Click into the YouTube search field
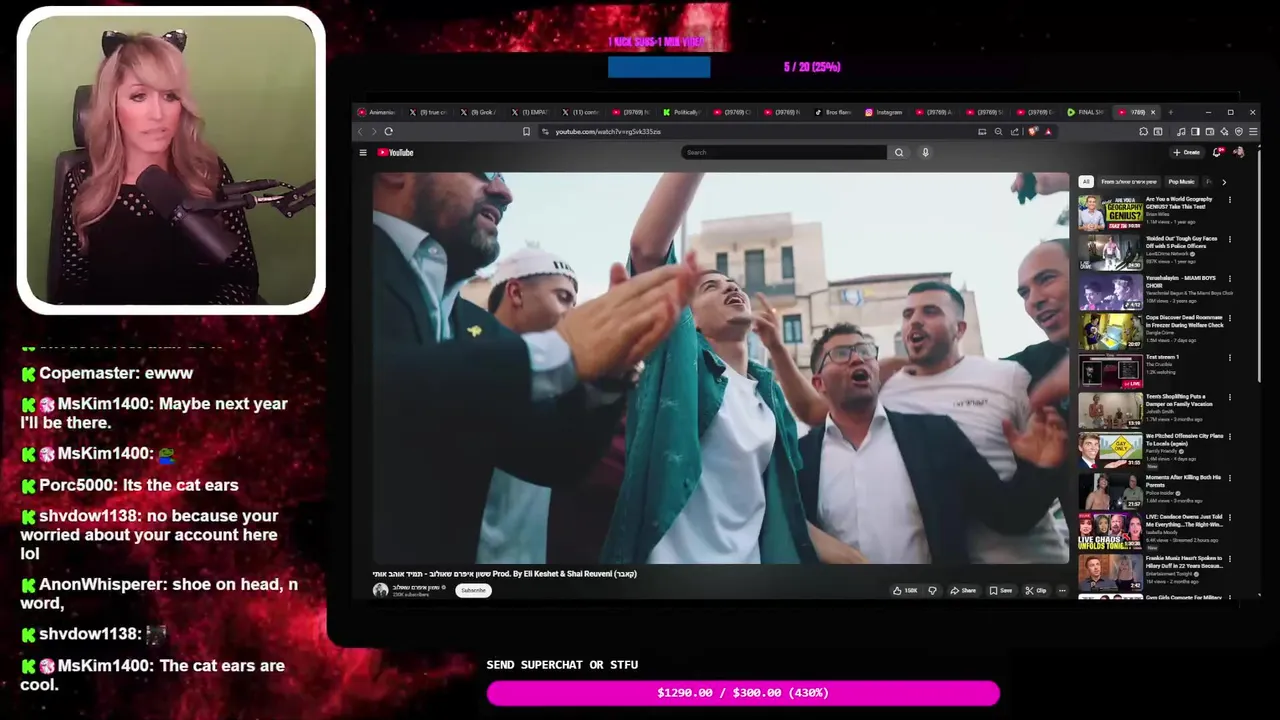Screen dimensions: 1280x720 point(784,153)
